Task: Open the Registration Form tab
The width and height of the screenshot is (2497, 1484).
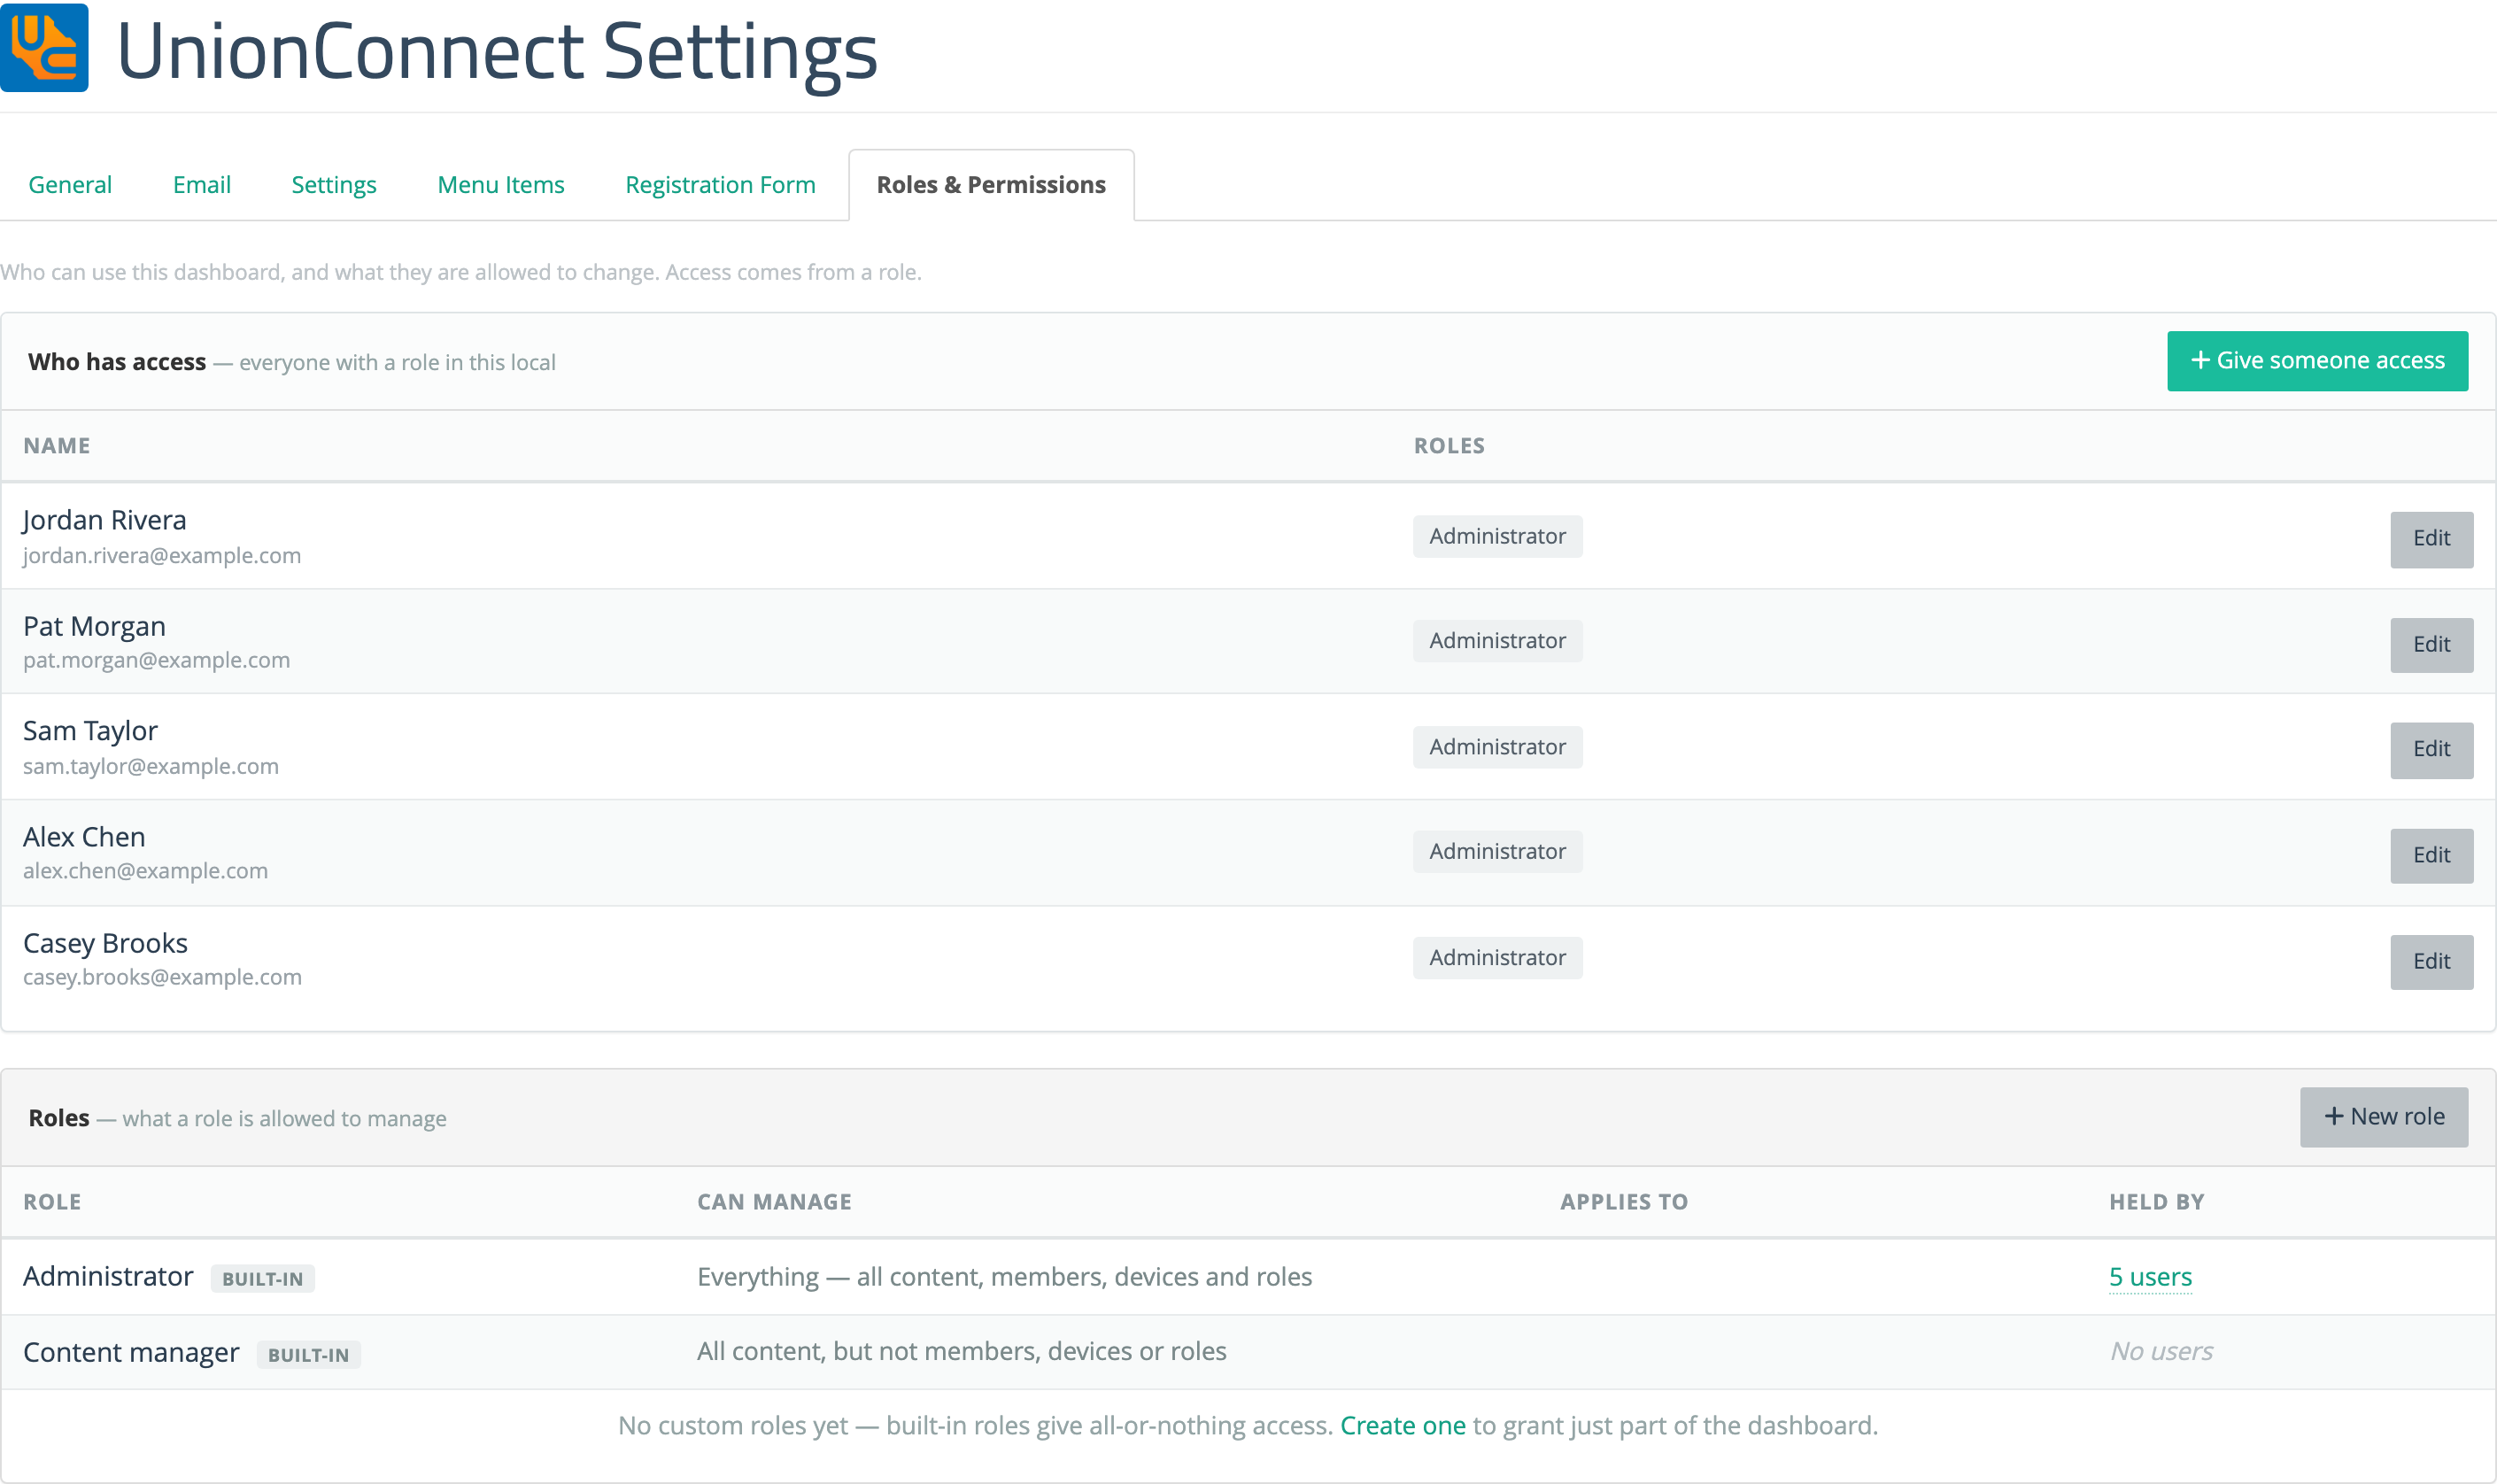Action: point(720,185)
